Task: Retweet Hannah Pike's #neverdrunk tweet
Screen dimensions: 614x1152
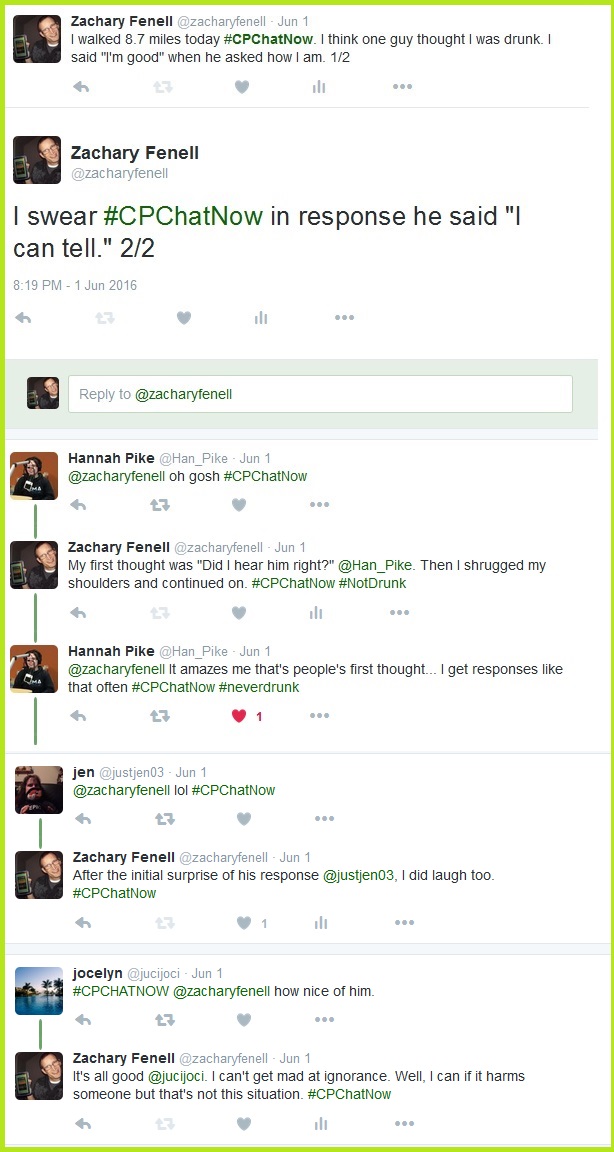Action: click(x=160, y=716)
